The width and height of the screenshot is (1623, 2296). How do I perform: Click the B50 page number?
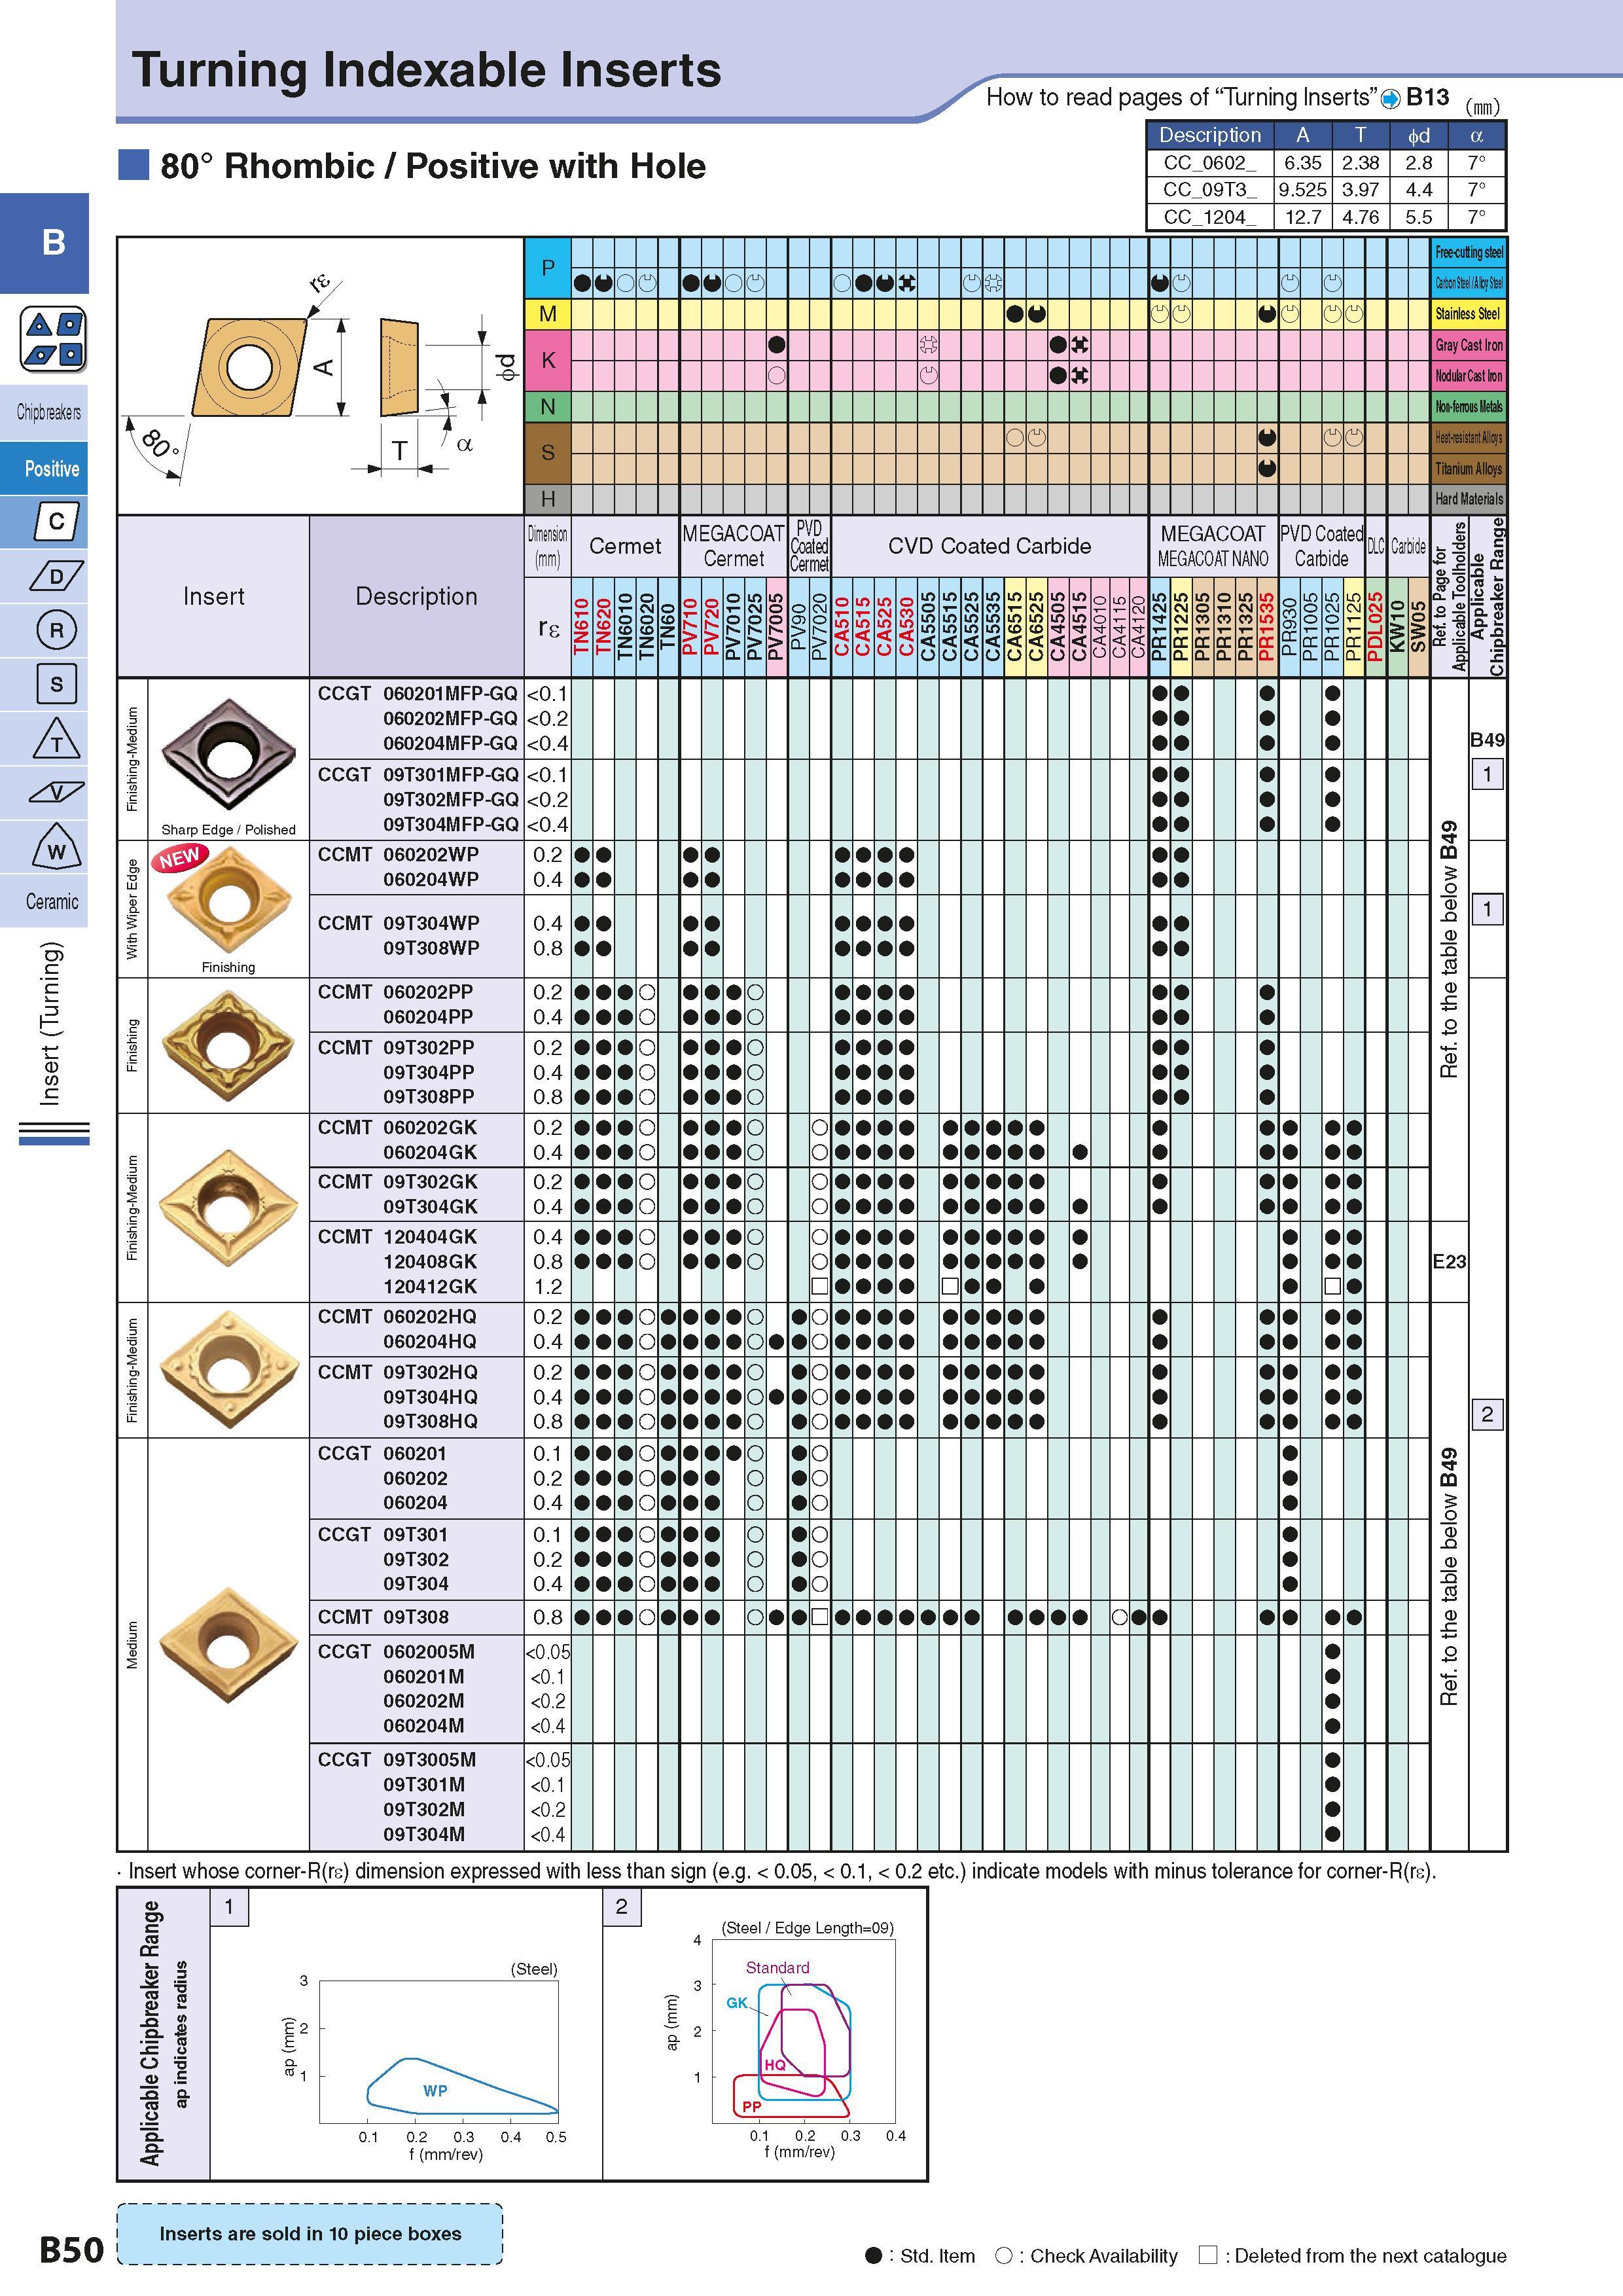pyautogui.click(x=72, y=2250)
